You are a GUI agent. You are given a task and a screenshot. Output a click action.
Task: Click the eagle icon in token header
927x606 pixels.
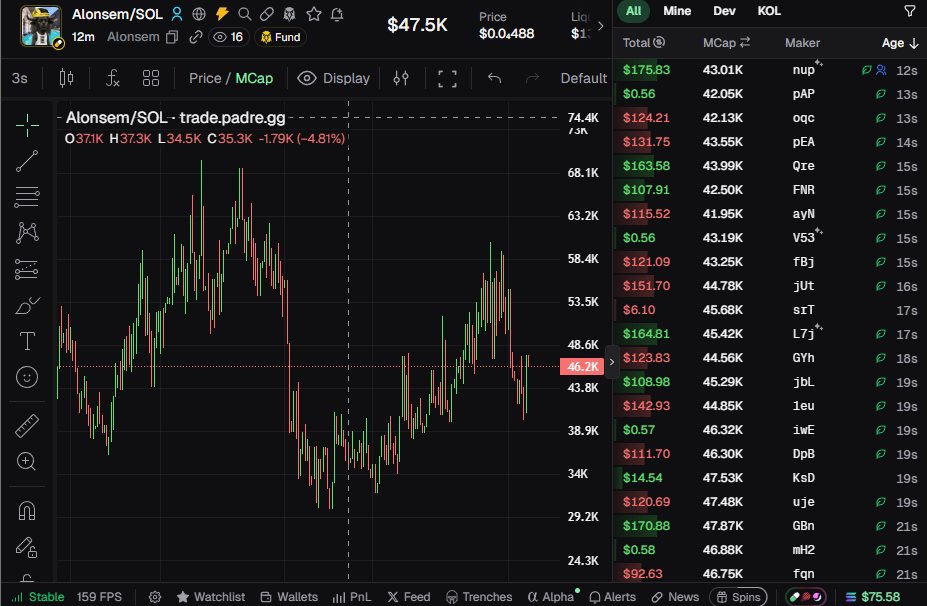tap(290, 14)
